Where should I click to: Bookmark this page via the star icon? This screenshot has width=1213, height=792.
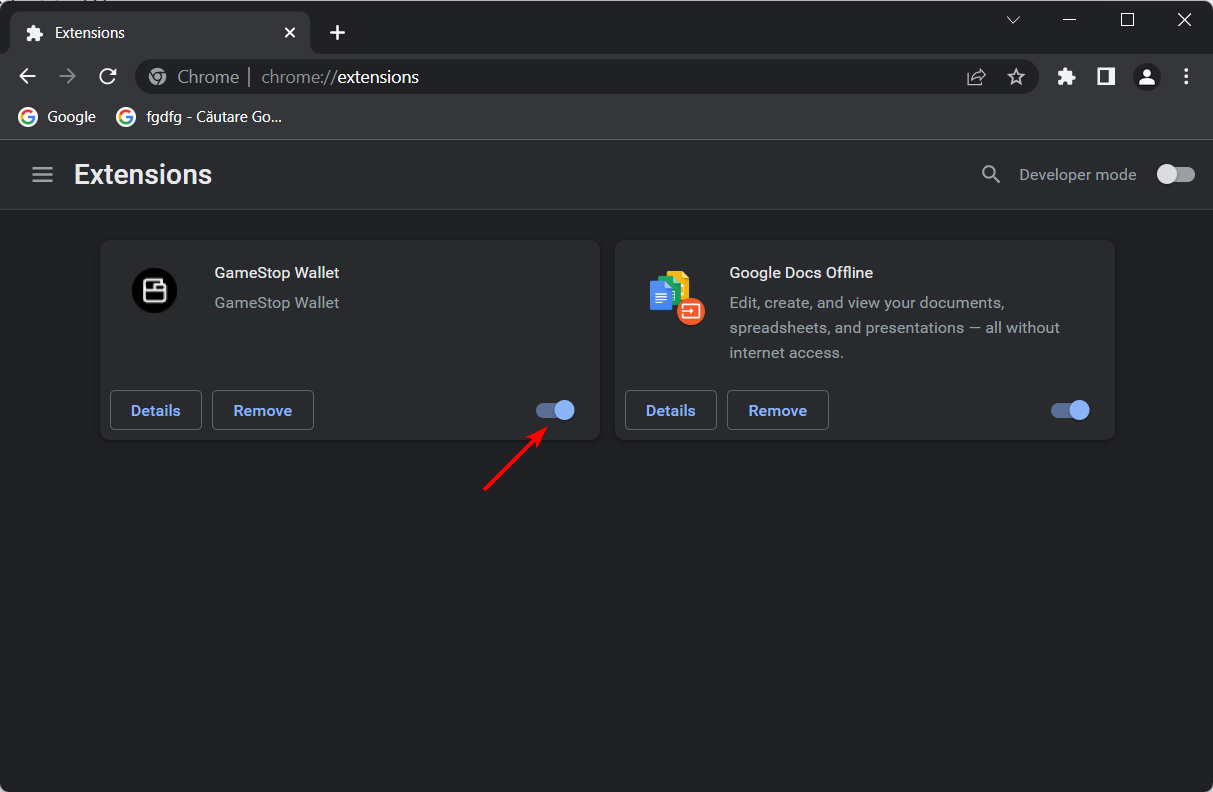[x=1016, y=76]
